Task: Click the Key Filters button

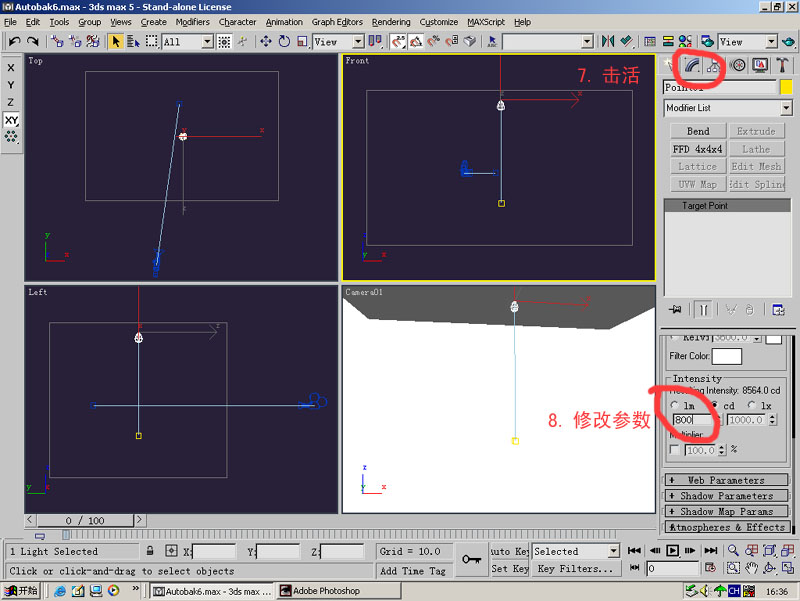Action: (x=576, y=568)
